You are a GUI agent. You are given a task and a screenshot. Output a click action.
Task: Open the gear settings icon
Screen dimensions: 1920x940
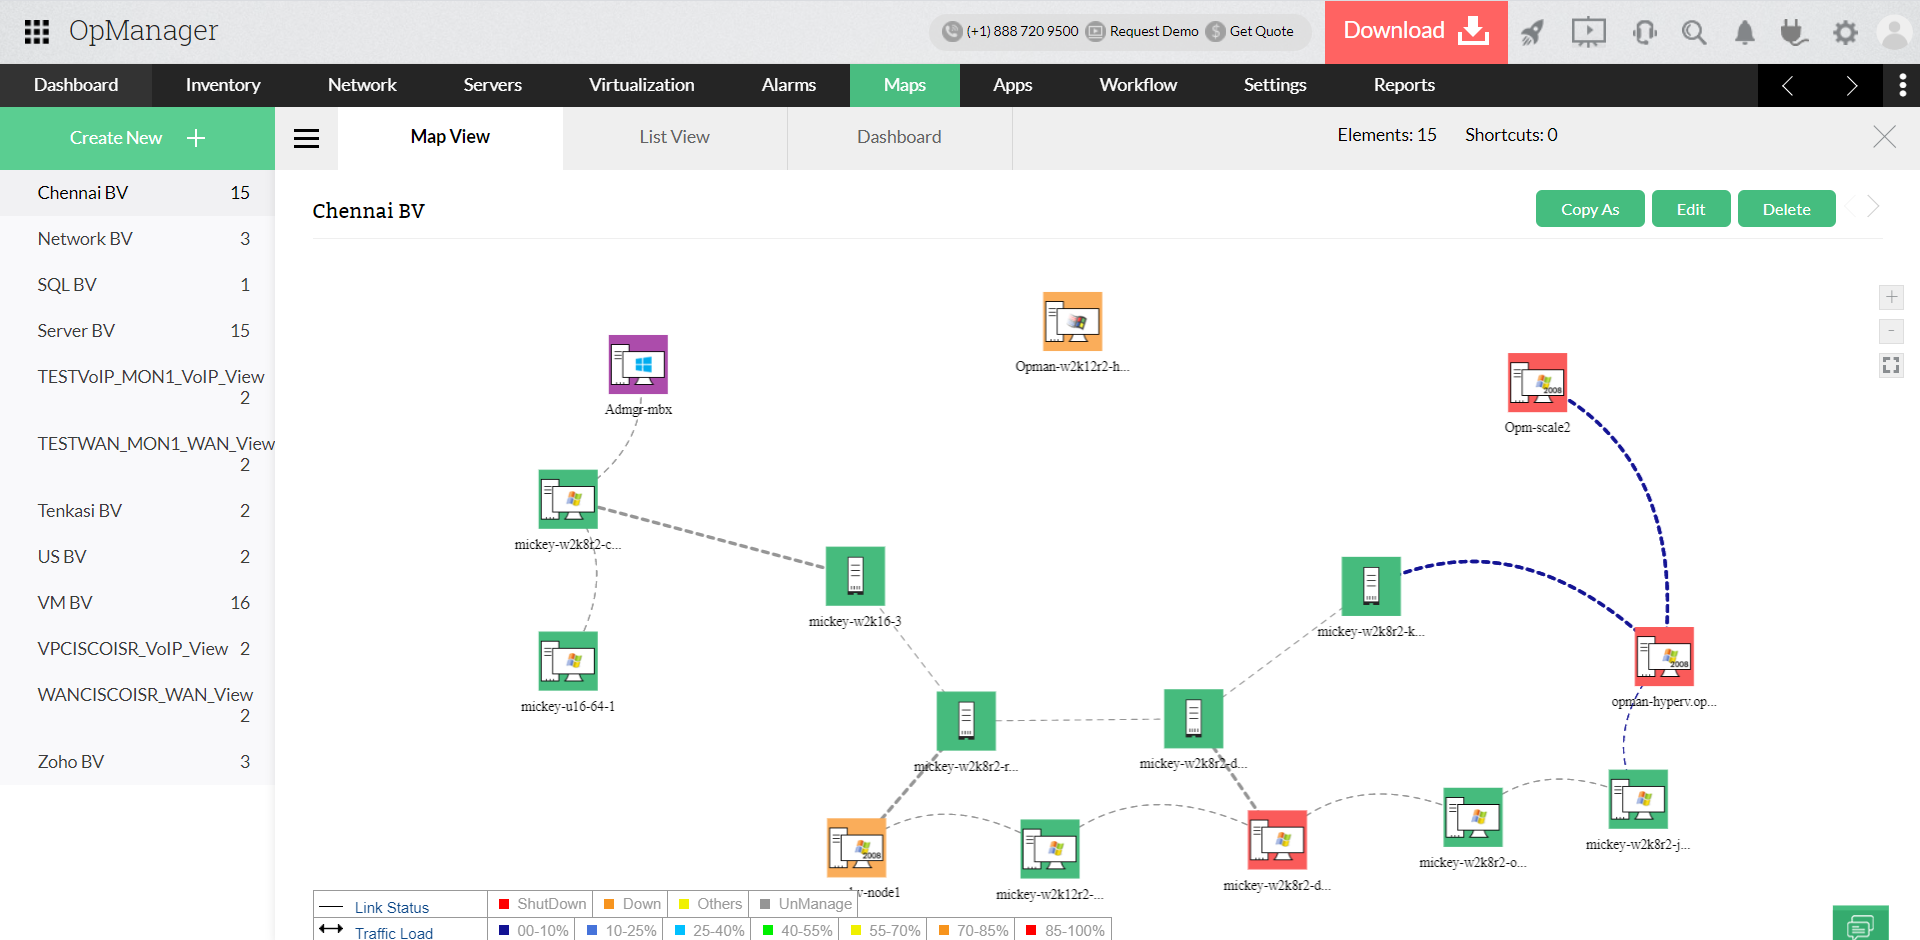(1845, 32)
